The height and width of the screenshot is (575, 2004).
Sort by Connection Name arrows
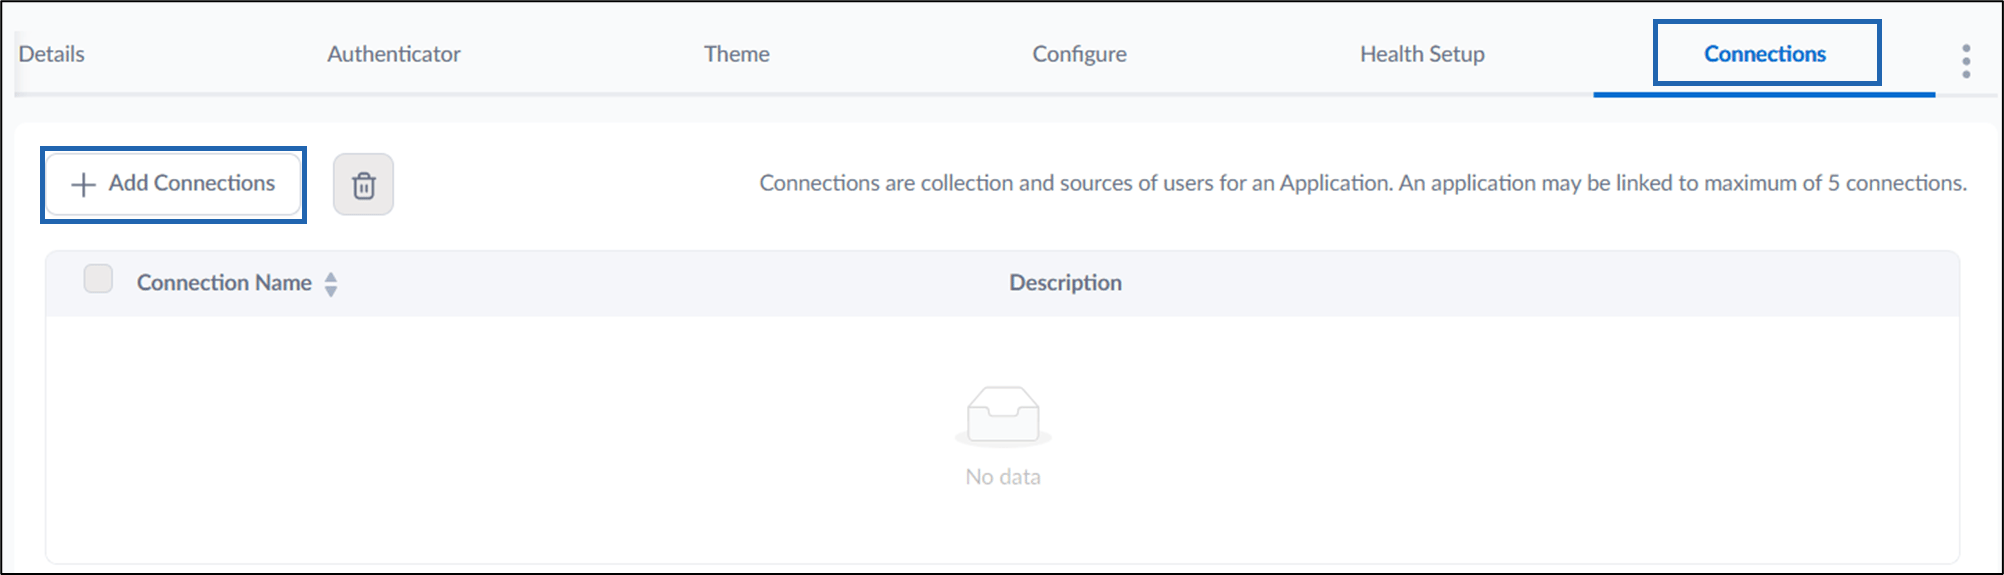[331, 284]
